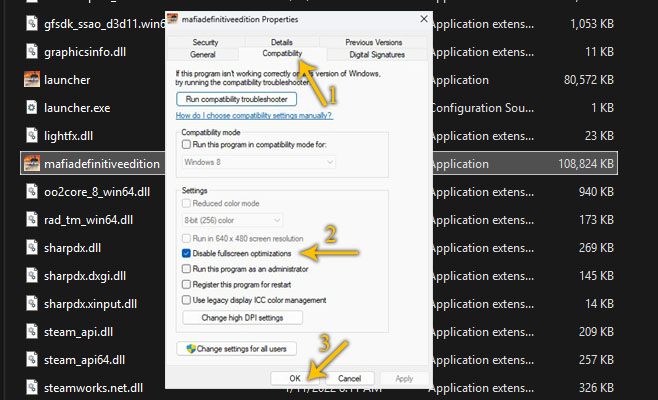Select the graphicsinfo.dll file name
Viewport: 658px width, 400px height.
click(x=85, y=52)
